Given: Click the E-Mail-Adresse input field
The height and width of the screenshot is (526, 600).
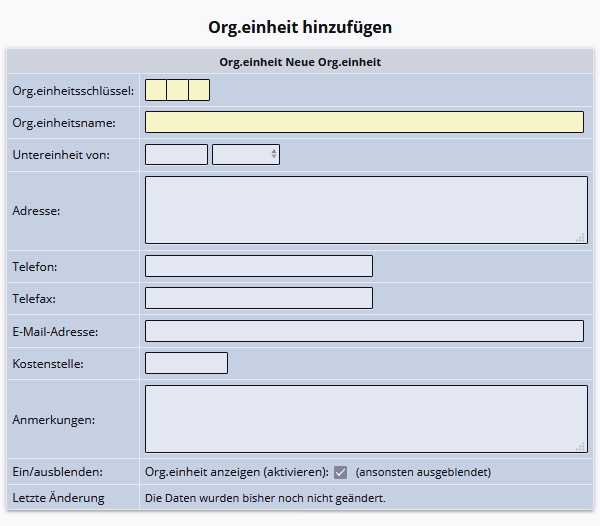Looking at the screenshot, I should 364,331.
